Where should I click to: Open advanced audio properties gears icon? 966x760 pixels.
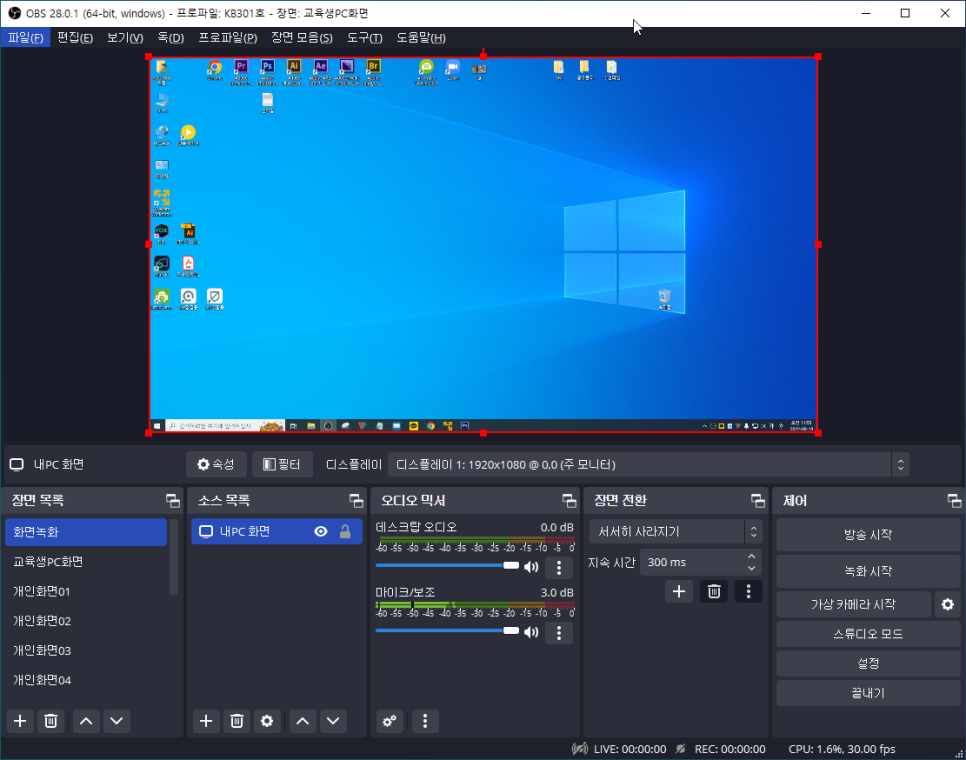coord(389,721)
